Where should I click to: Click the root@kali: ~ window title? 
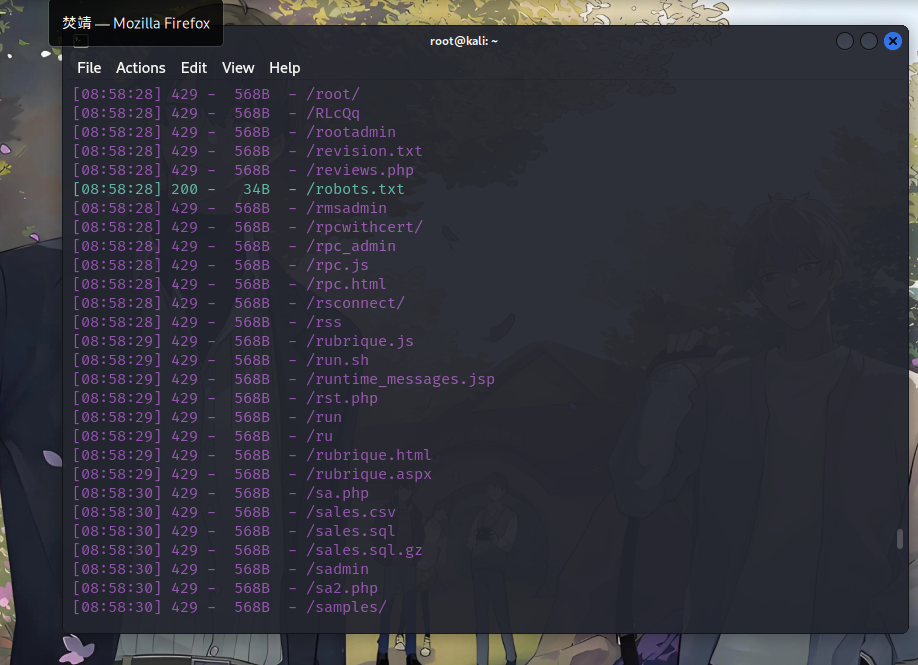(x=464, y=41)
